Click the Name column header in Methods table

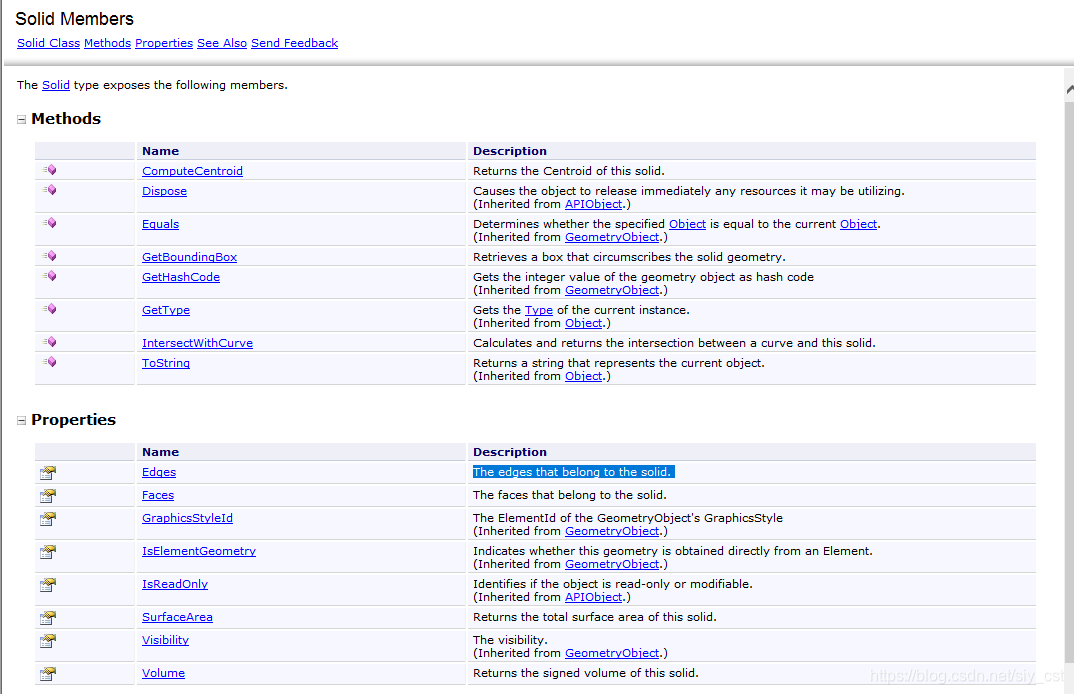tap(160, 151)
